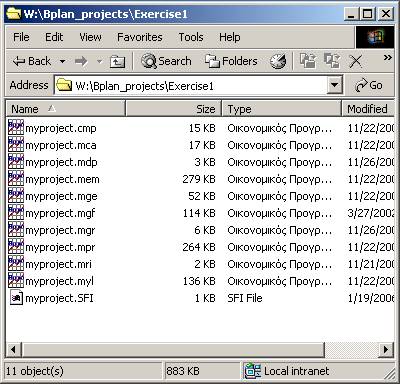Sort by the Name column header
The image size is (400, 384).
(x=66, y=109)
